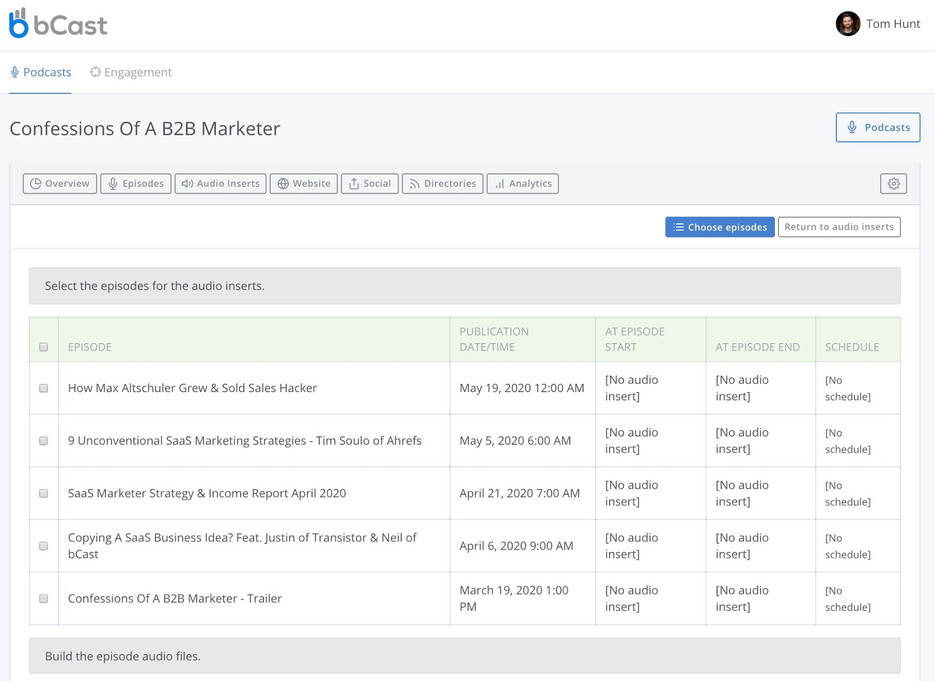The width and height of the screenshot is (935, 681).
Task: Open the Podcasts button top right
Action: click(x=877, y=127)
